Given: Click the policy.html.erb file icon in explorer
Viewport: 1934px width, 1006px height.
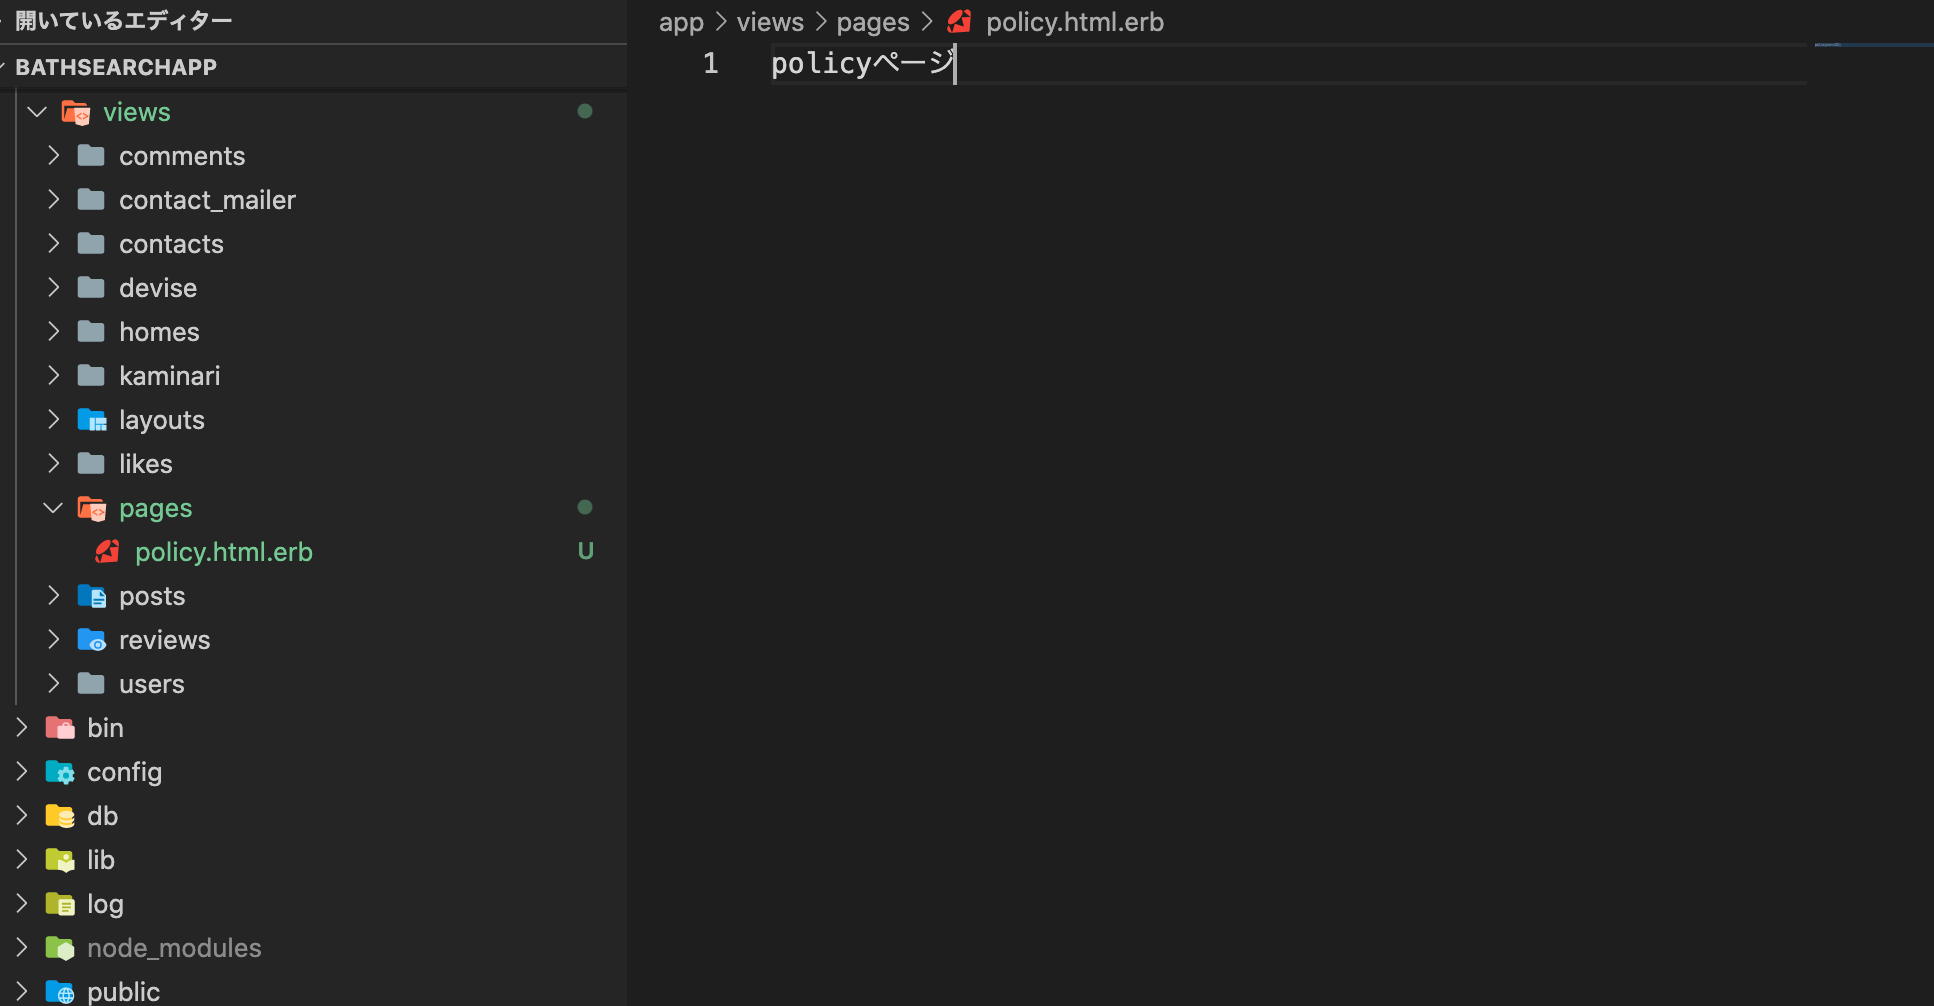Looking at the screenshot, I should (108, 552).
